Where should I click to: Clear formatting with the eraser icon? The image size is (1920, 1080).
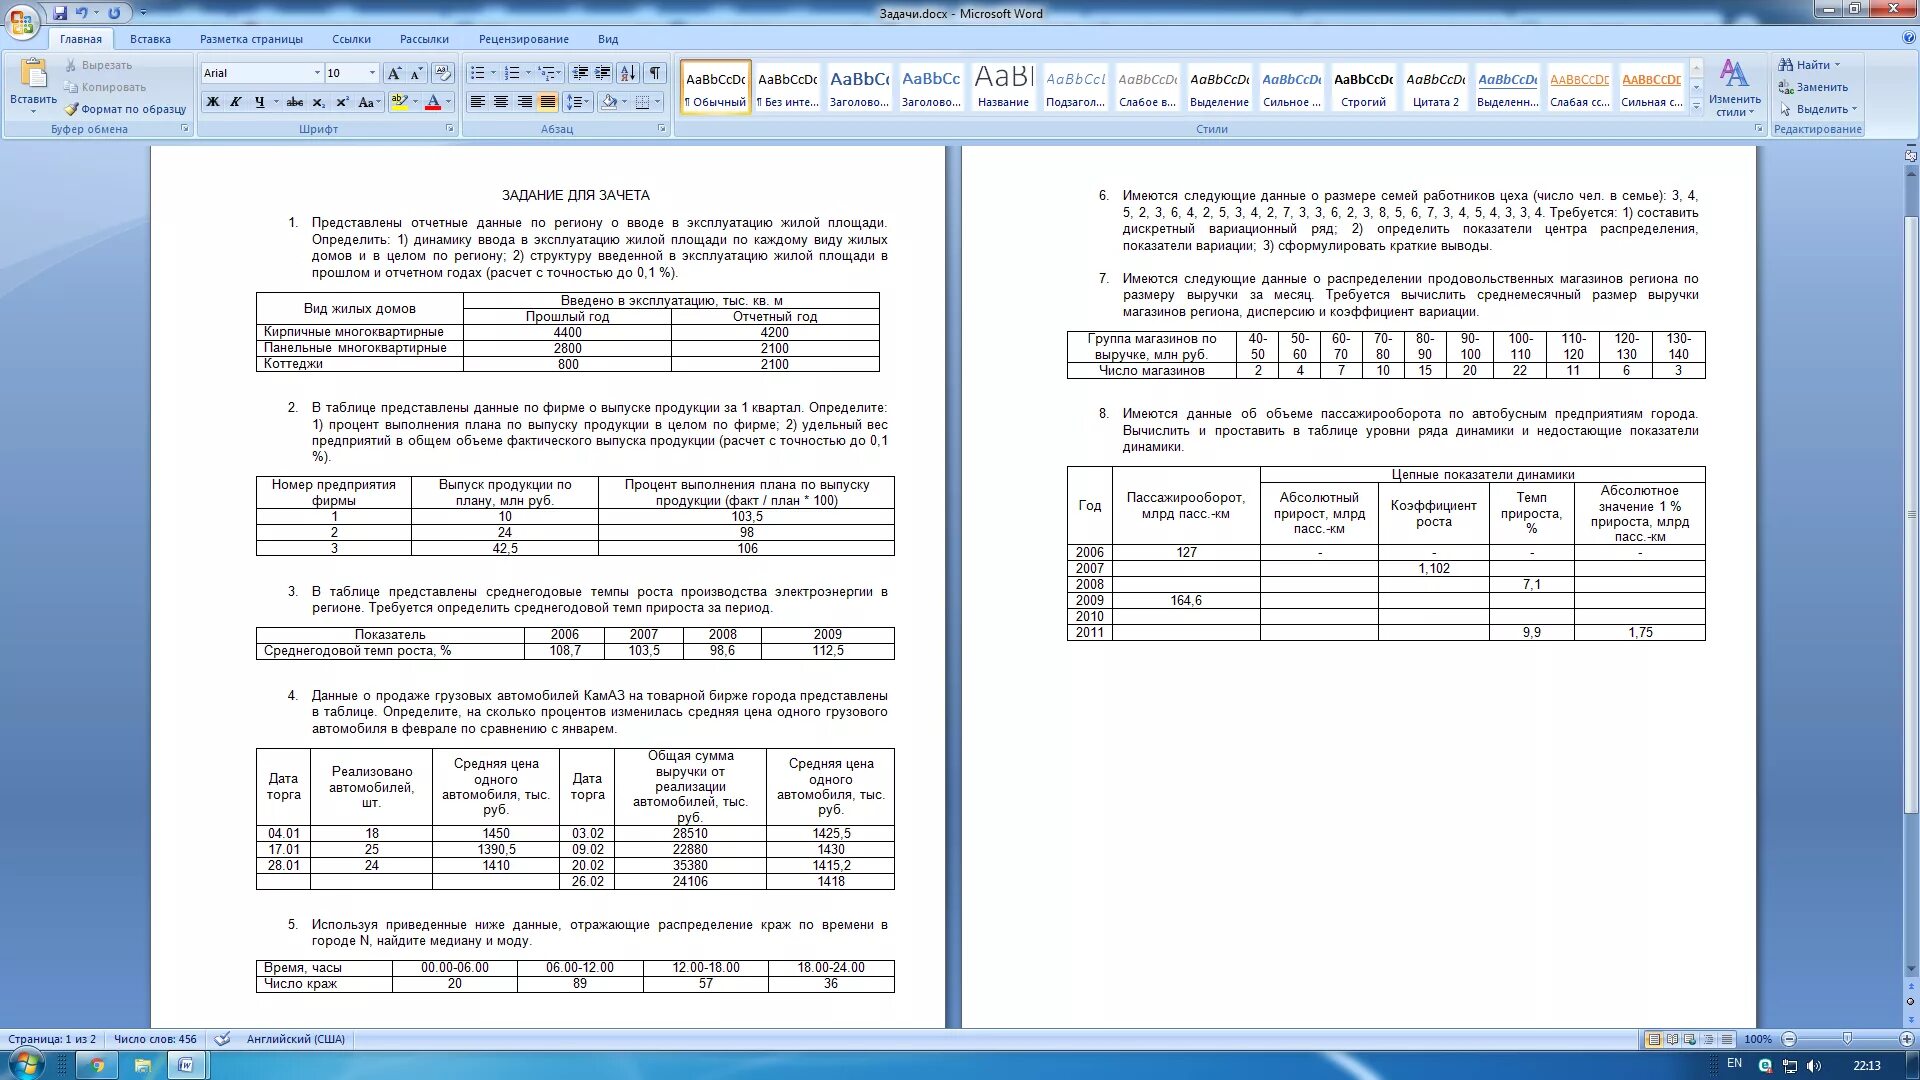pyautogui.click(x=444, y=73)
